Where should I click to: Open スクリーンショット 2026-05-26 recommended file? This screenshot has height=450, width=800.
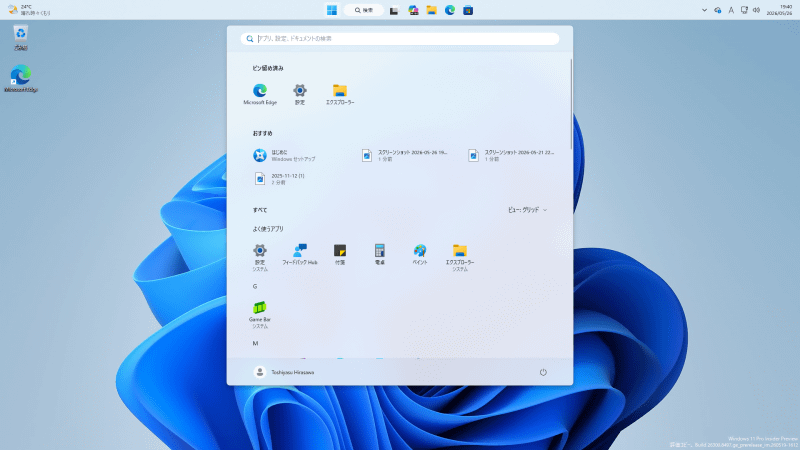tap(405, 155)
